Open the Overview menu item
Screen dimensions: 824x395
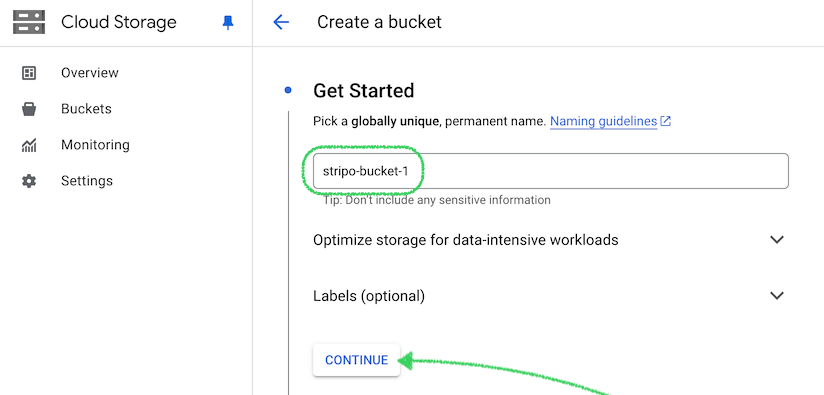(90, 72)
